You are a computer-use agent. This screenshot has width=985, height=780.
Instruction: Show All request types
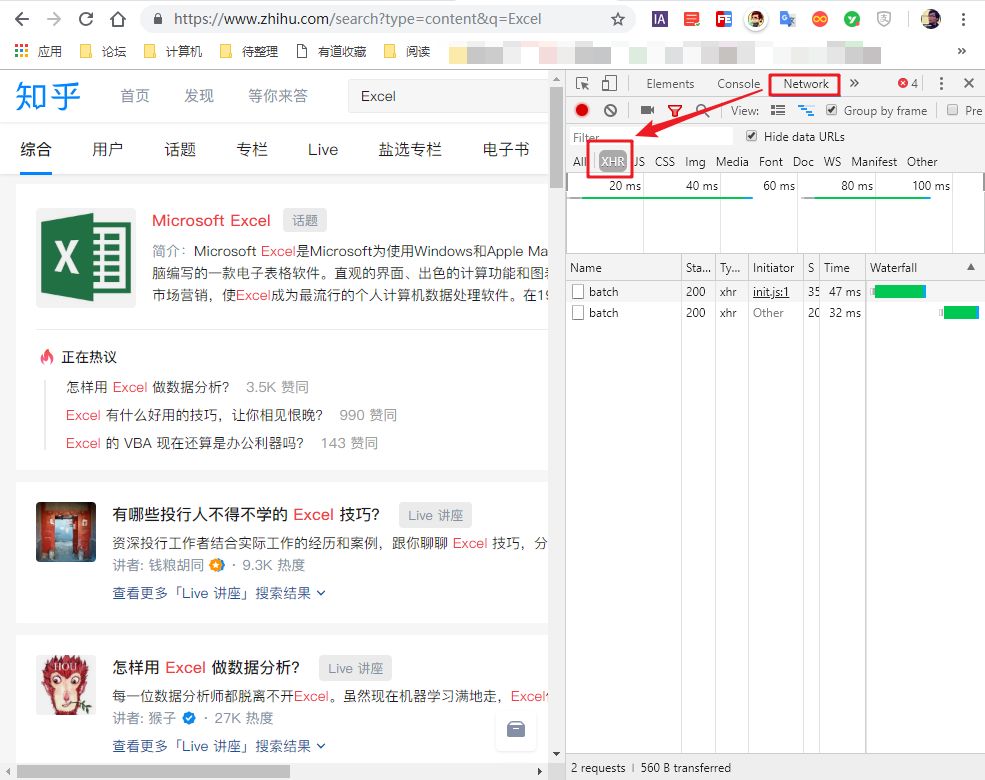579,162
